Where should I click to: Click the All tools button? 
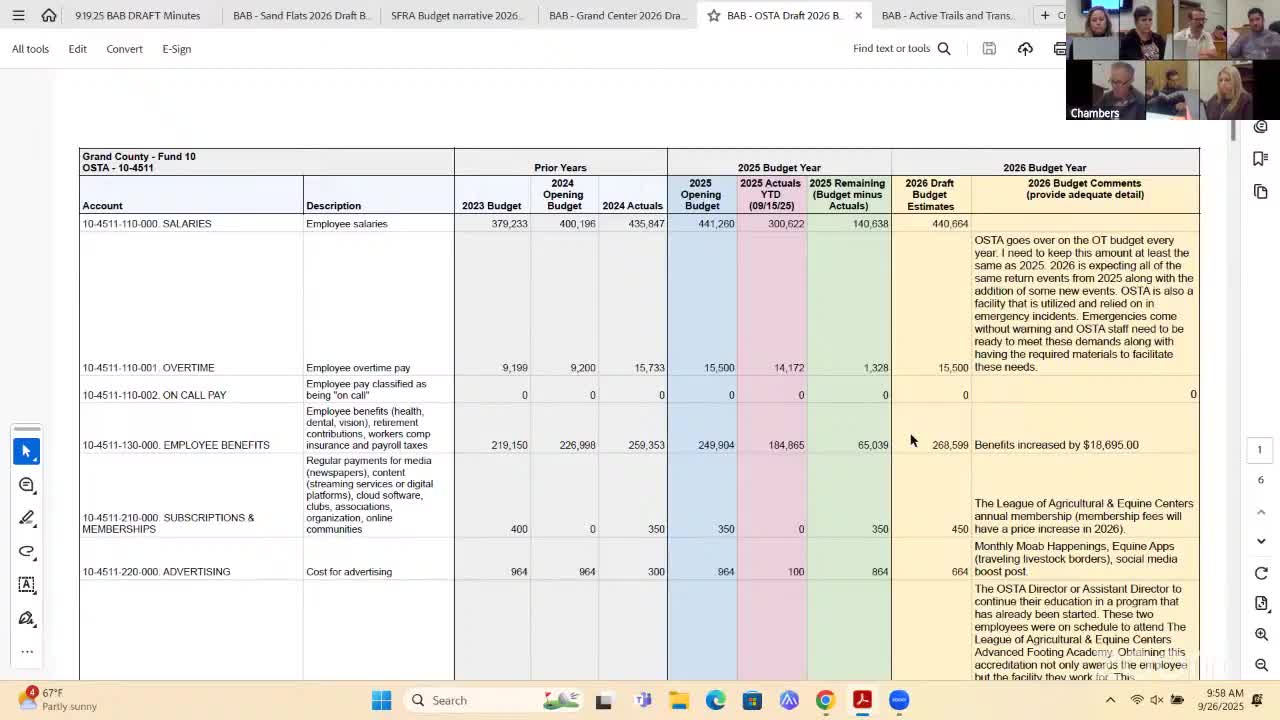coord(30,49)
